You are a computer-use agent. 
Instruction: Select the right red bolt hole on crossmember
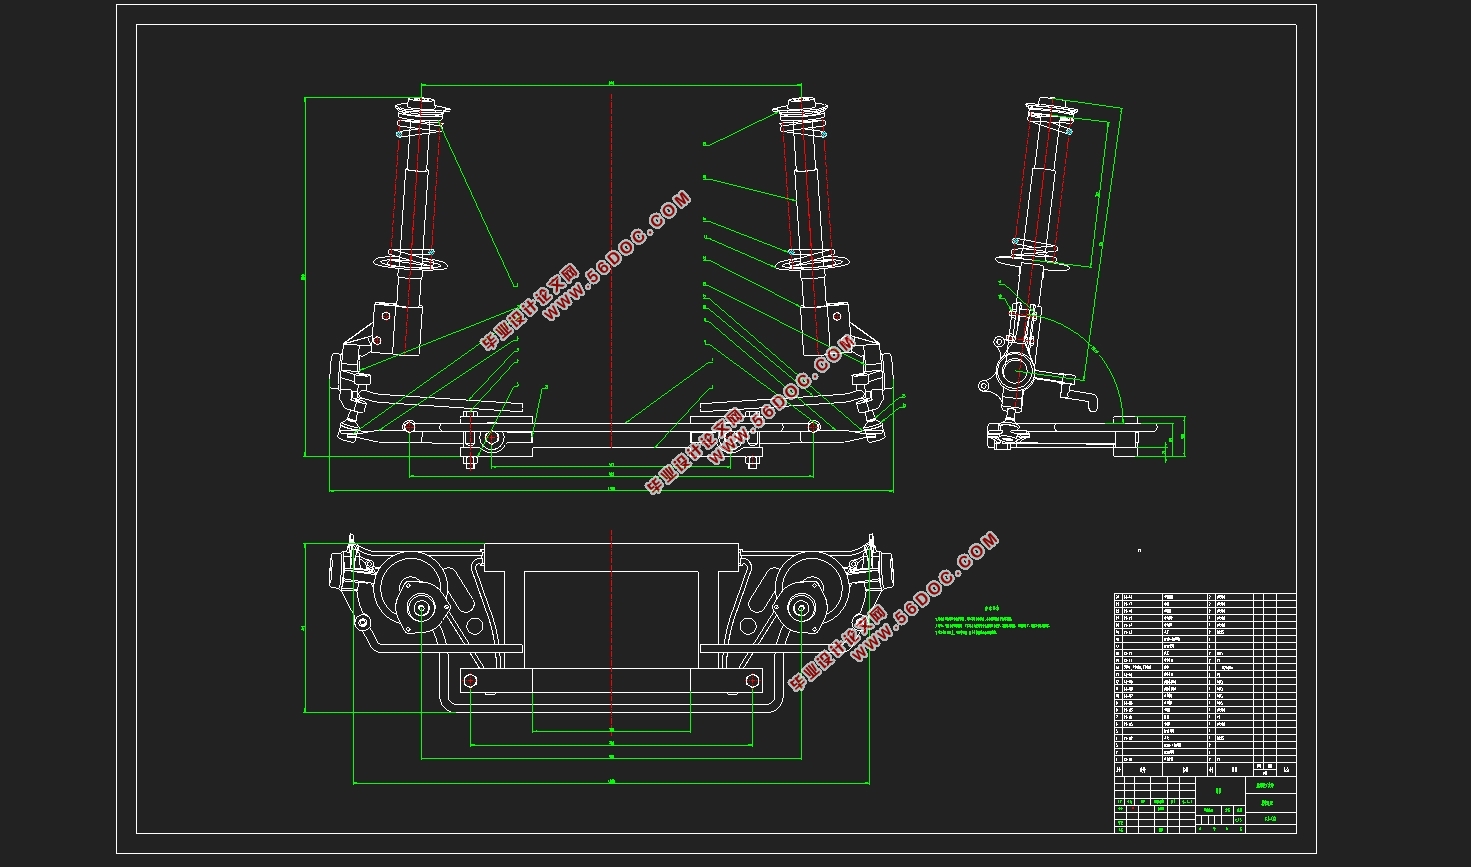point(814,427)
